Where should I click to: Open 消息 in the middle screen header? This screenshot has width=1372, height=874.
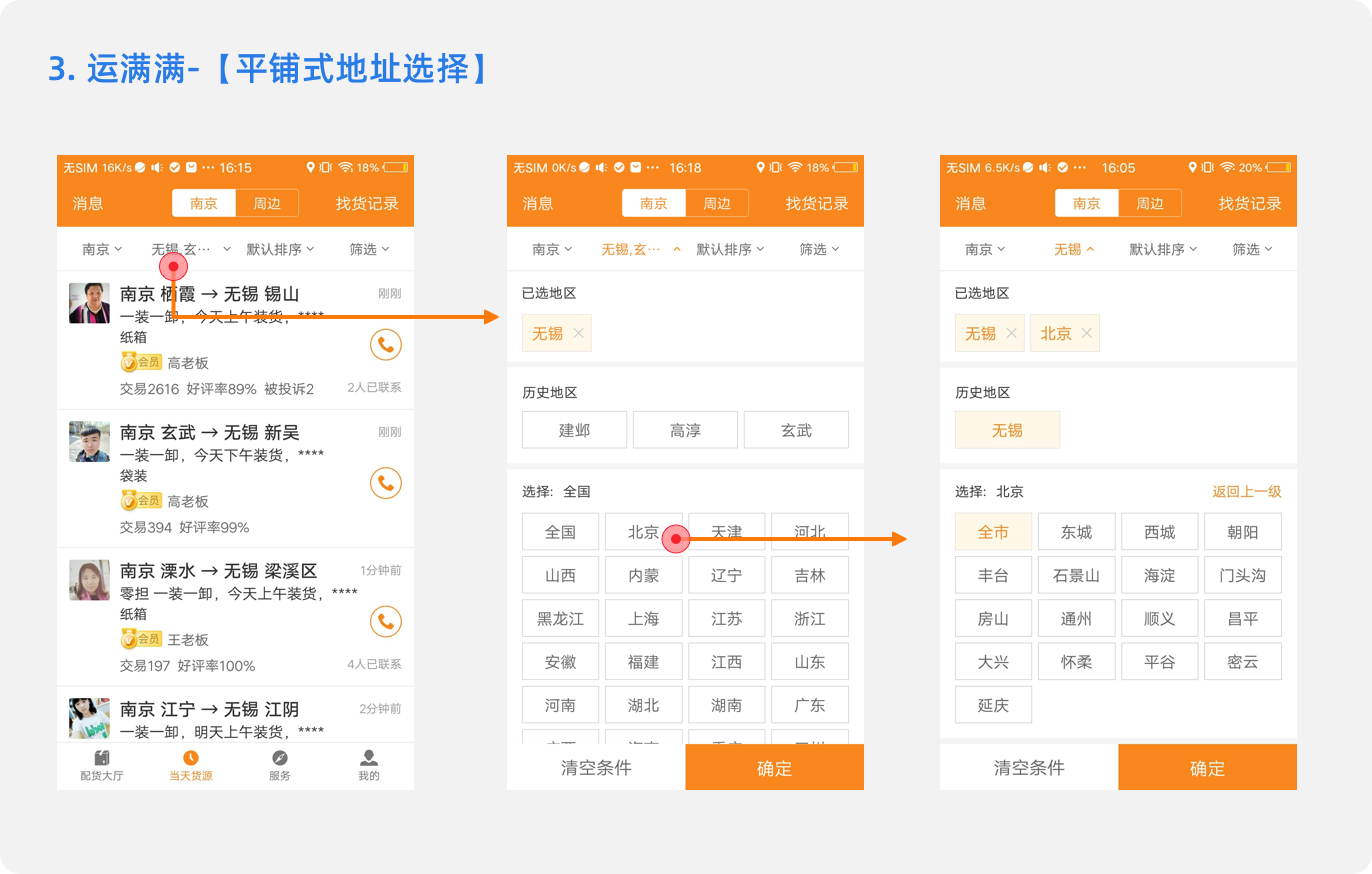[x=538, y=203]
